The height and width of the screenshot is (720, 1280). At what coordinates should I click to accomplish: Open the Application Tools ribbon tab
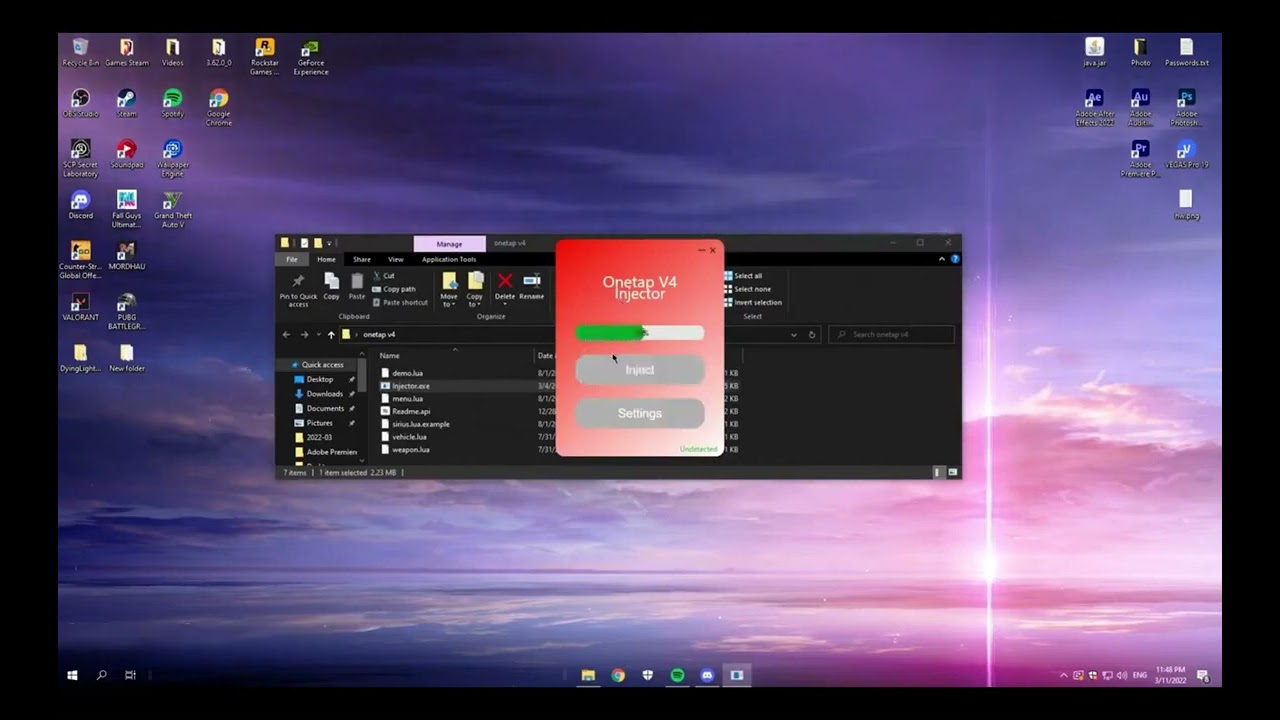(449, 259)
